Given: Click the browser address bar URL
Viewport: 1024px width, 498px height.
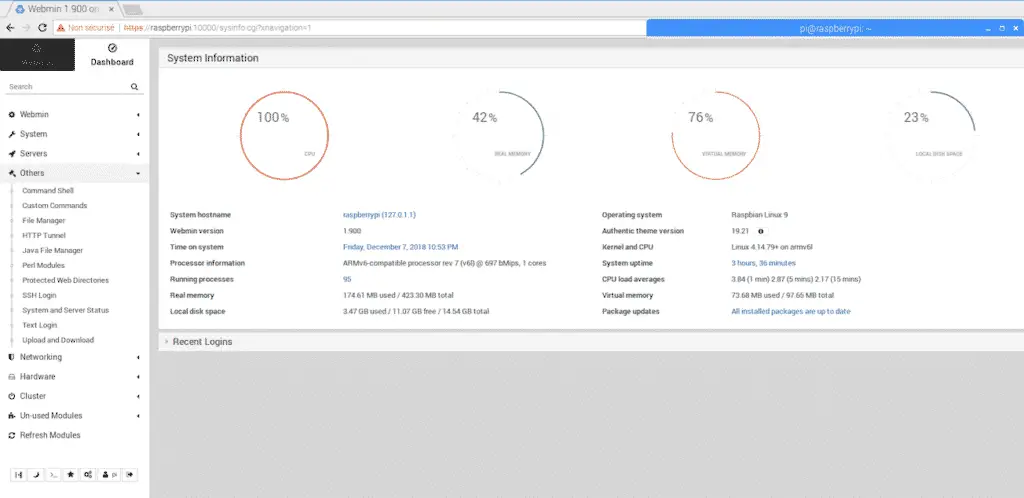Looking at the screenshot, I should click(x=217, y=28).
